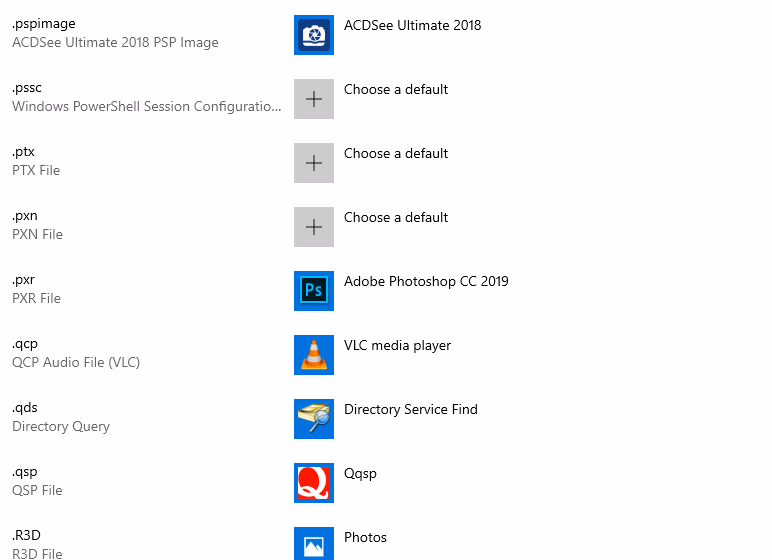The height and width of the screenshot is (560, 772).
Task: Click the Photos app icon for .R3D
Action: [314, 545]
